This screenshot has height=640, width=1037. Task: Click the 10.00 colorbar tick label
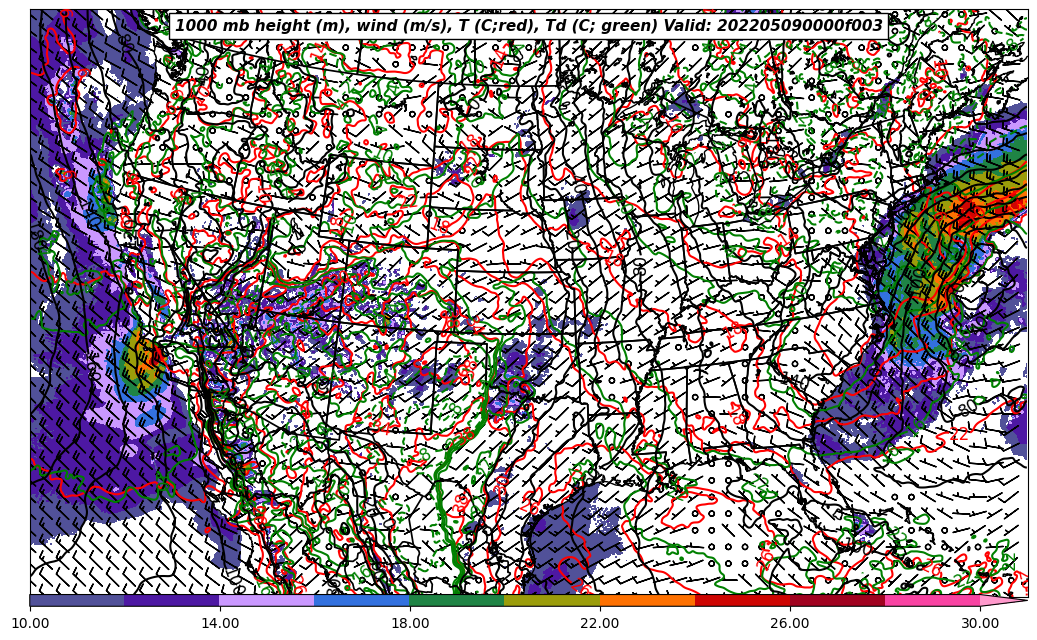point(30,623)
